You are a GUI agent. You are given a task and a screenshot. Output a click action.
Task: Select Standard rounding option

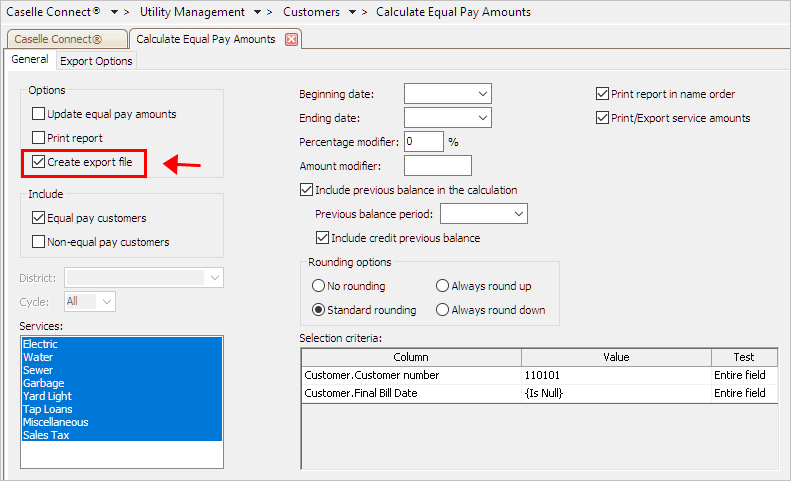318,310
